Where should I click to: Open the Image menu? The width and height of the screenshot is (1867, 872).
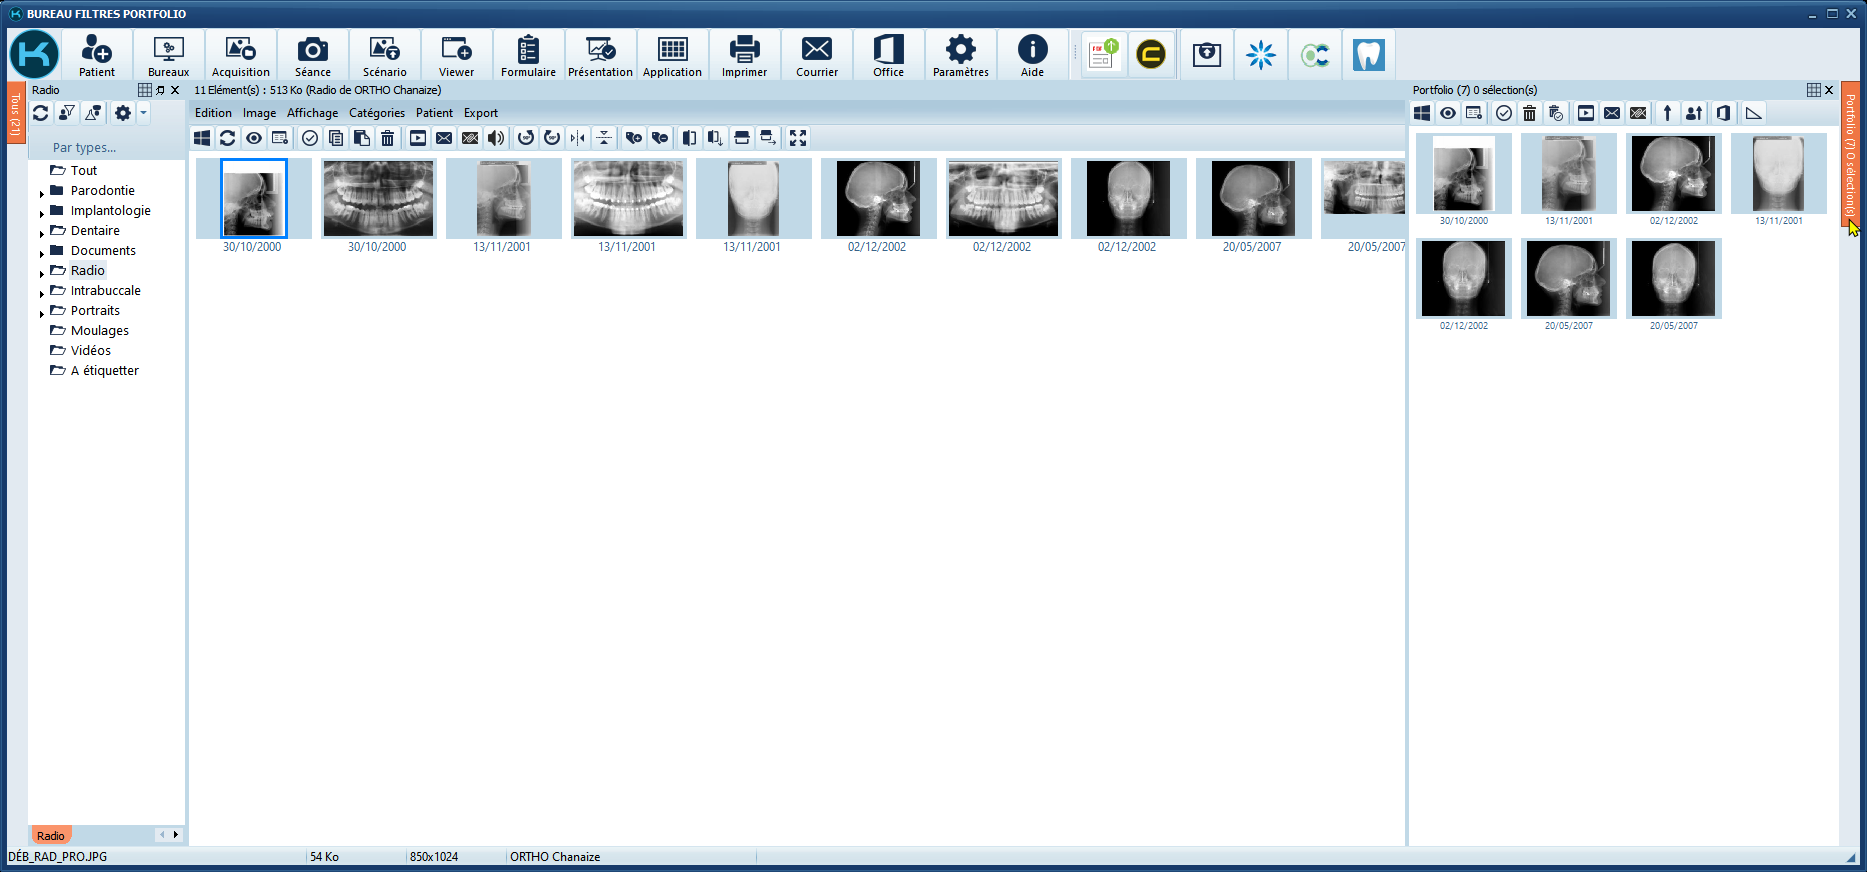point(259,113)
